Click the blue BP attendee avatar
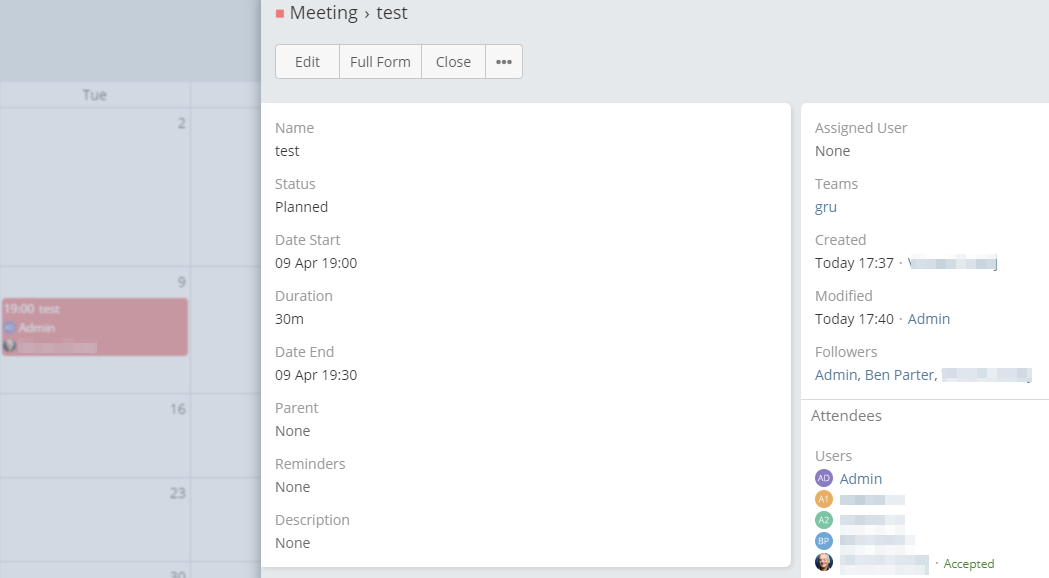Viewport: 1049px width, 578px height. tap(824, 541)
